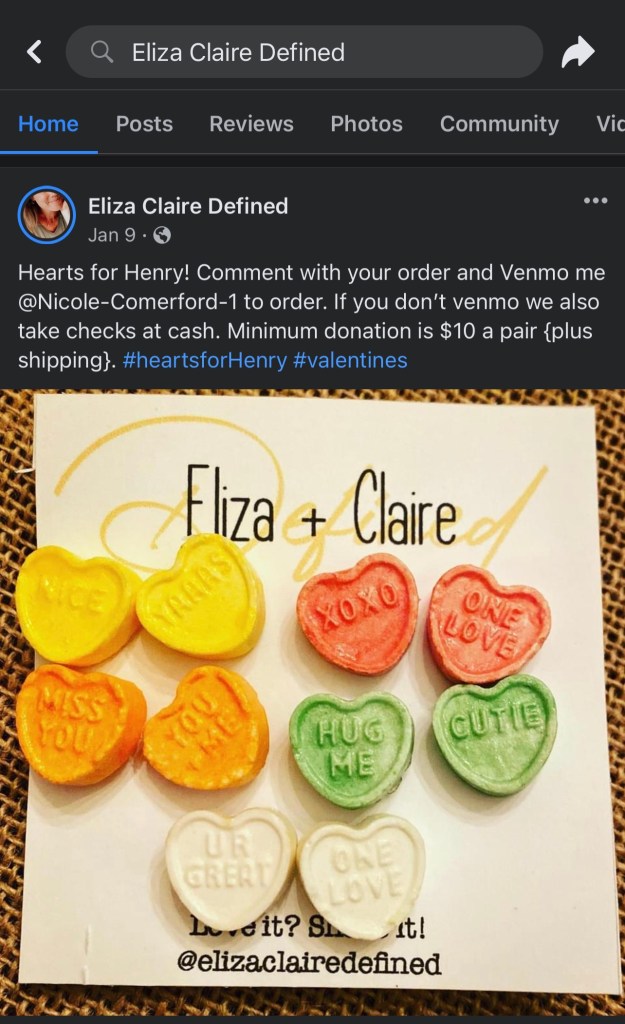Viewport: 625px width, 1024px height.
Task: Click the Jan 9 post timestamp
Action: 112,235
